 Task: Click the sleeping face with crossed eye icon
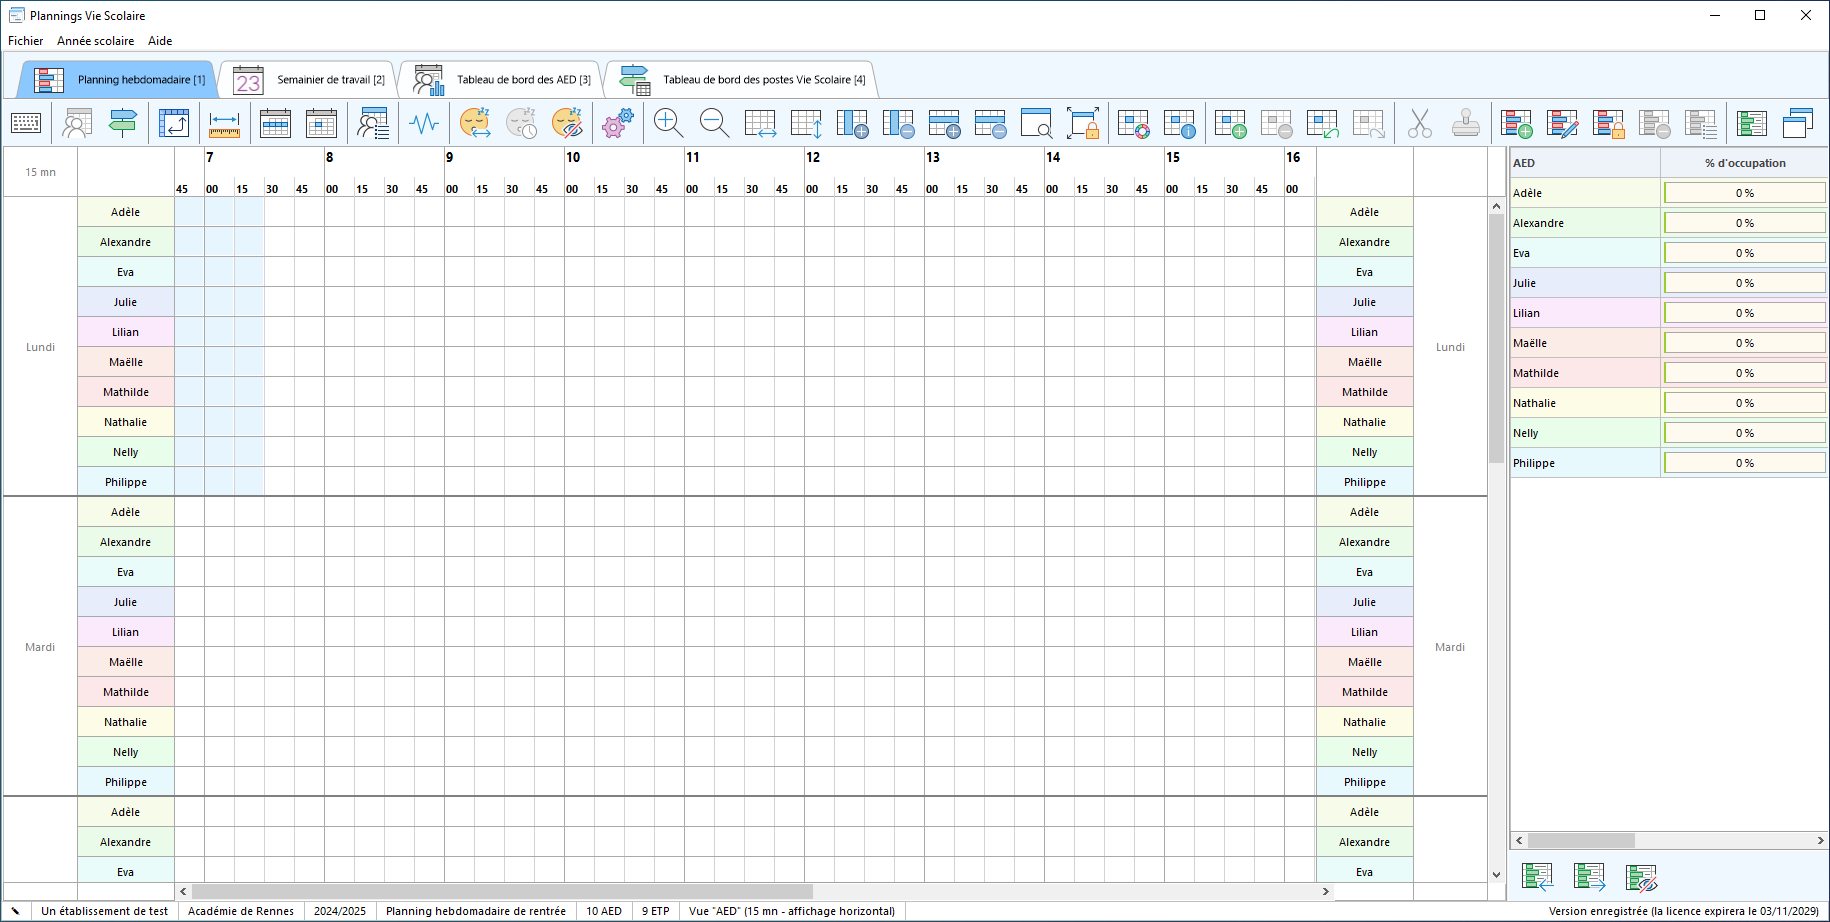pyautogui.click(x=567, y=123)
